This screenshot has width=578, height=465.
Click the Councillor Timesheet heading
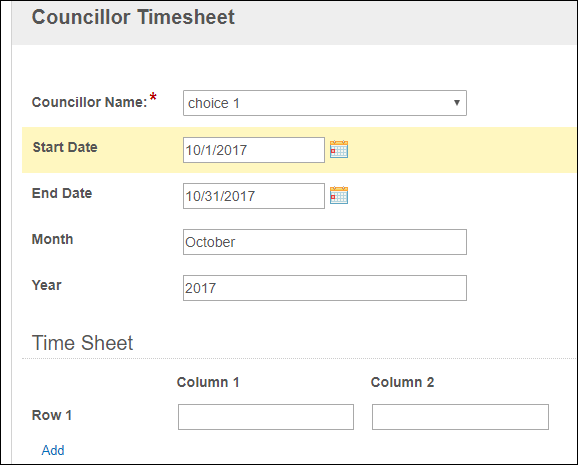133,17
